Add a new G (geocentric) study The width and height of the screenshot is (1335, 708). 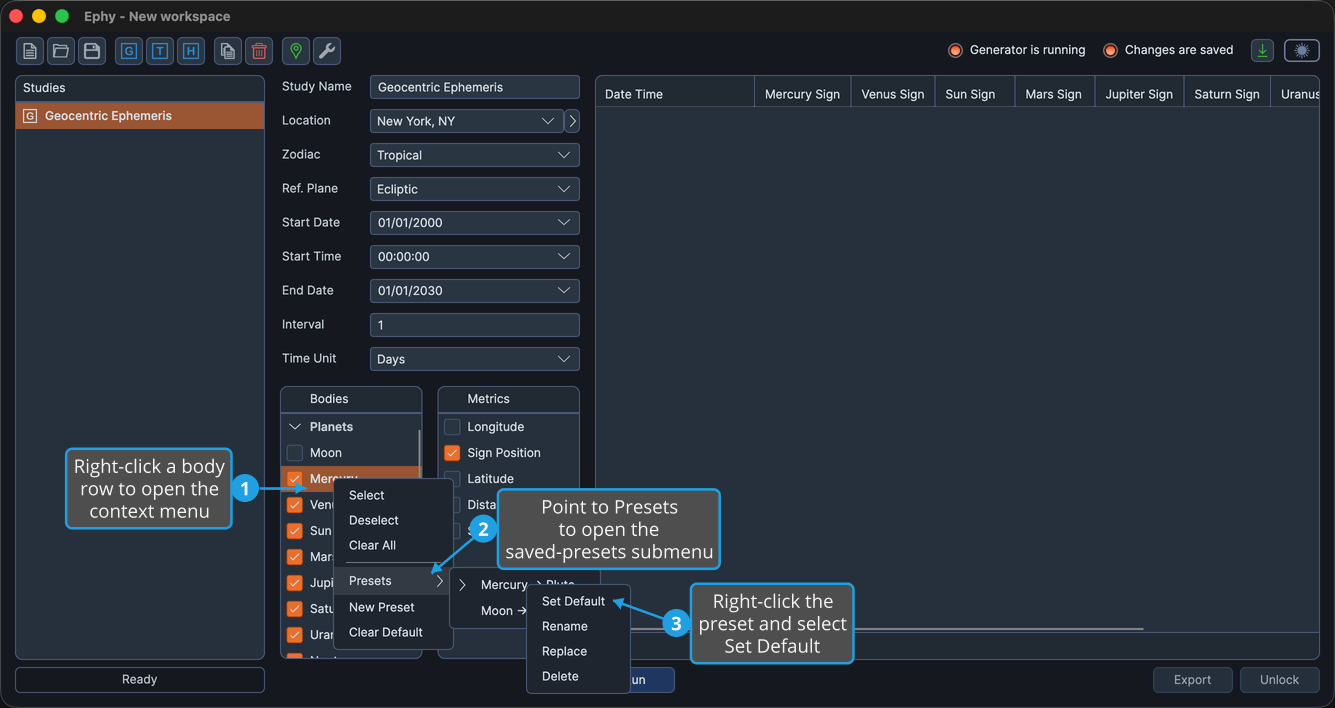(x=129, y=51)
